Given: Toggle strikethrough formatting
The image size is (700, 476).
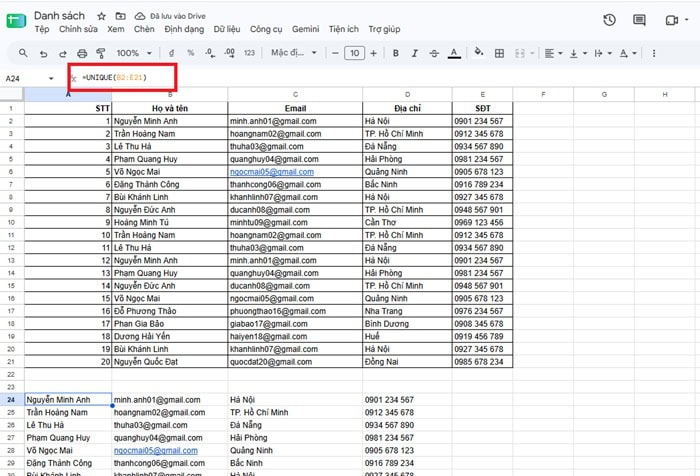Looking at the screenshot, I should pos(434,53).
